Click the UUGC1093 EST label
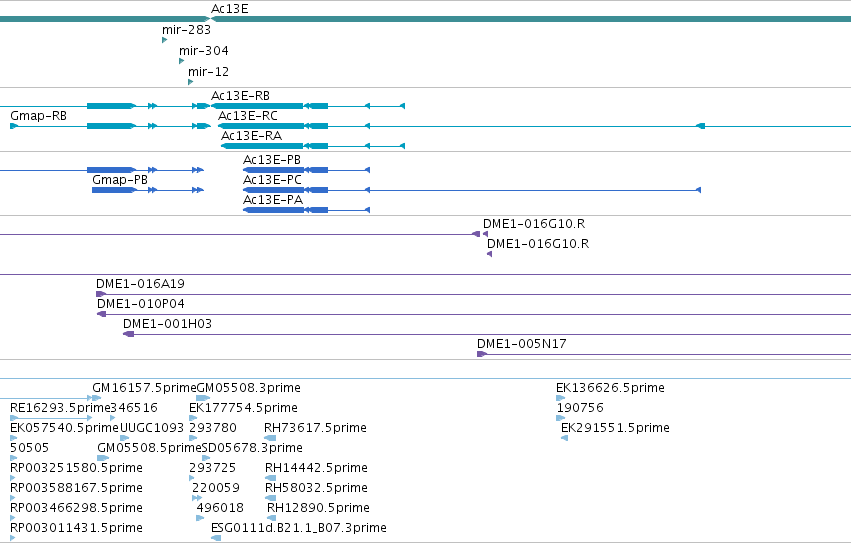This screenshot has width=851, height=543. point(152,428)
